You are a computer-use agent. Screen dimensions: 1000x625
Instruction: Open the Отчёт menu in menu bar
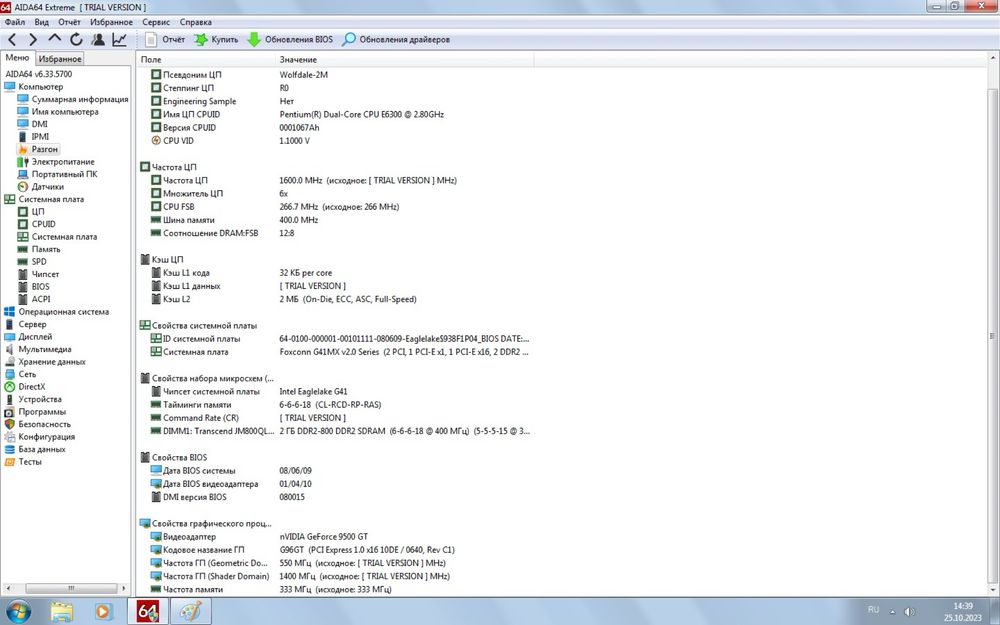[x=70, y=22]
